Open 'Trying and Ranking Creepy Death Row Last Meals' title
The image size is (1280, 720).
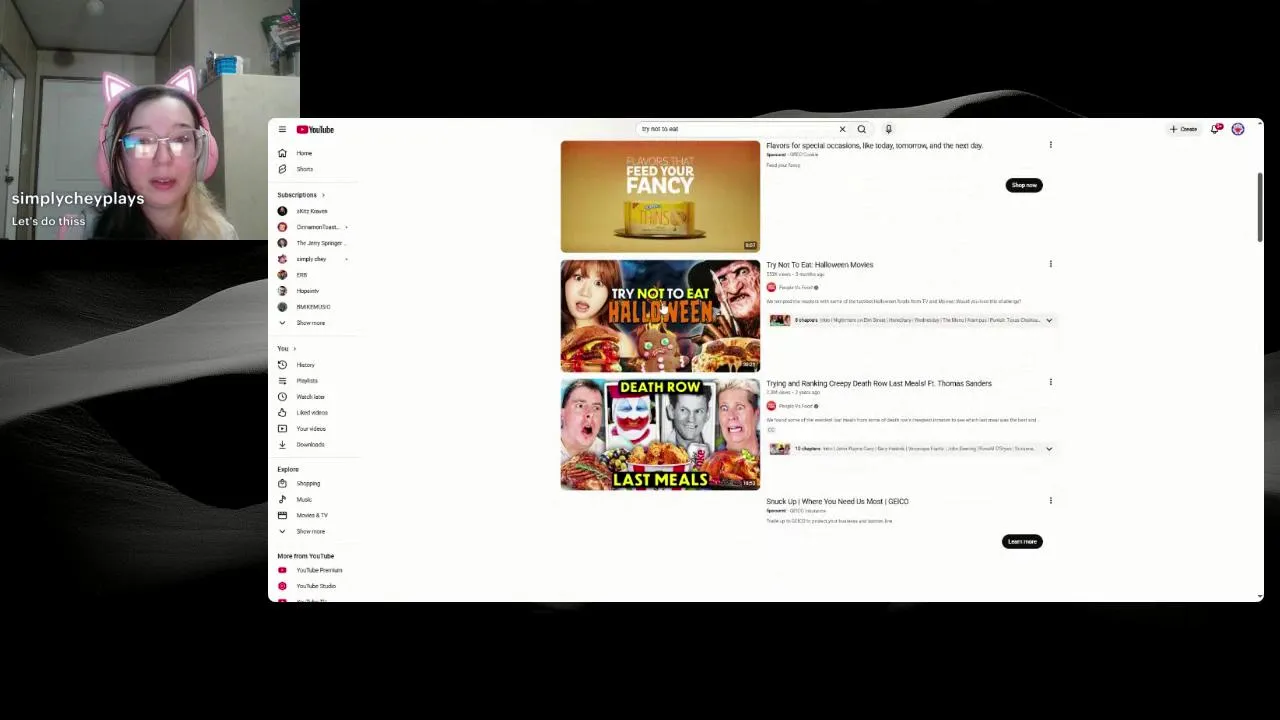pyautogui.click(x=879, y=383)
